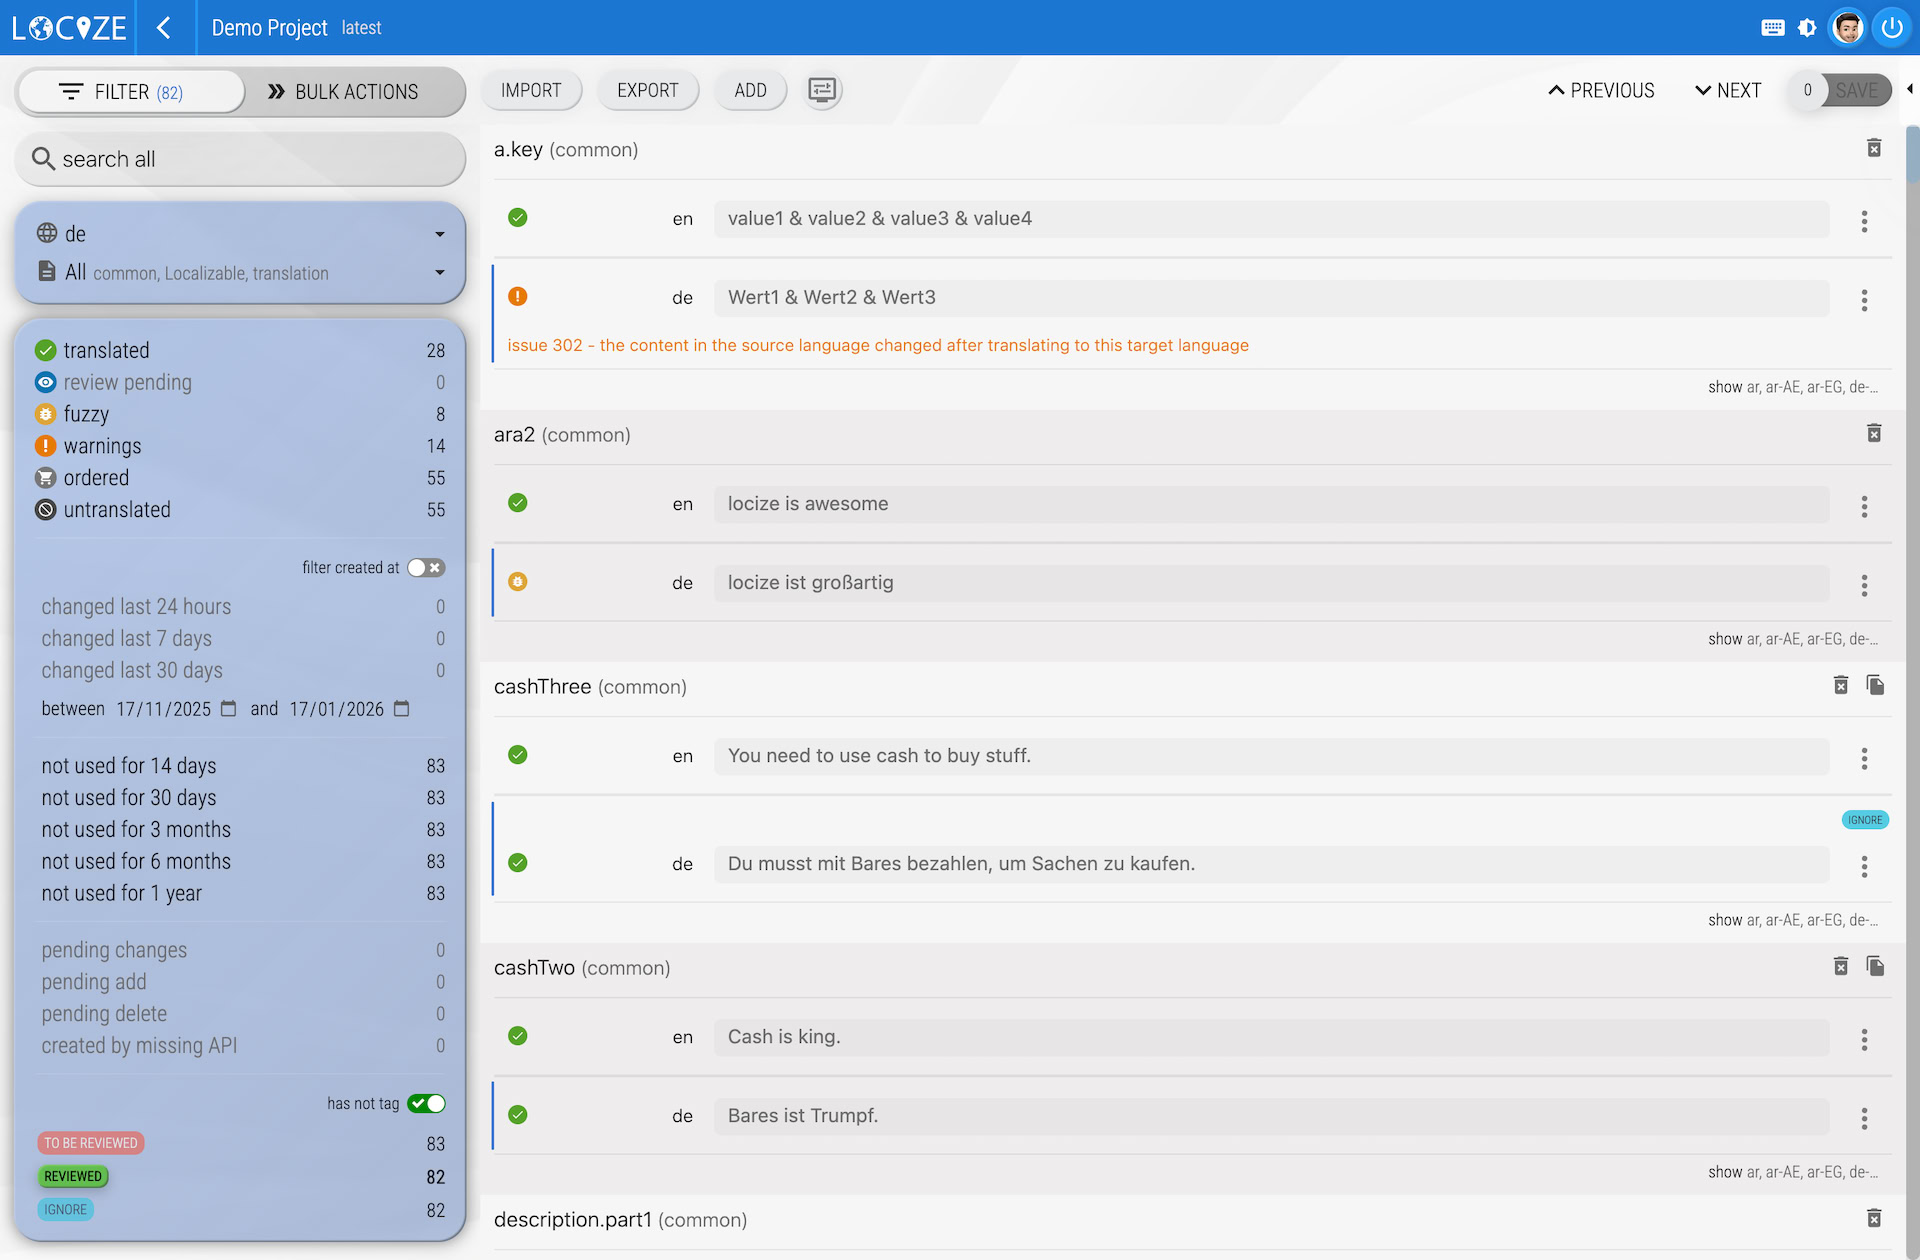Screen dimensions: 1920x1260
Task: Open three-dot menu for Wert1 German row
Action: pos(1864,300)
